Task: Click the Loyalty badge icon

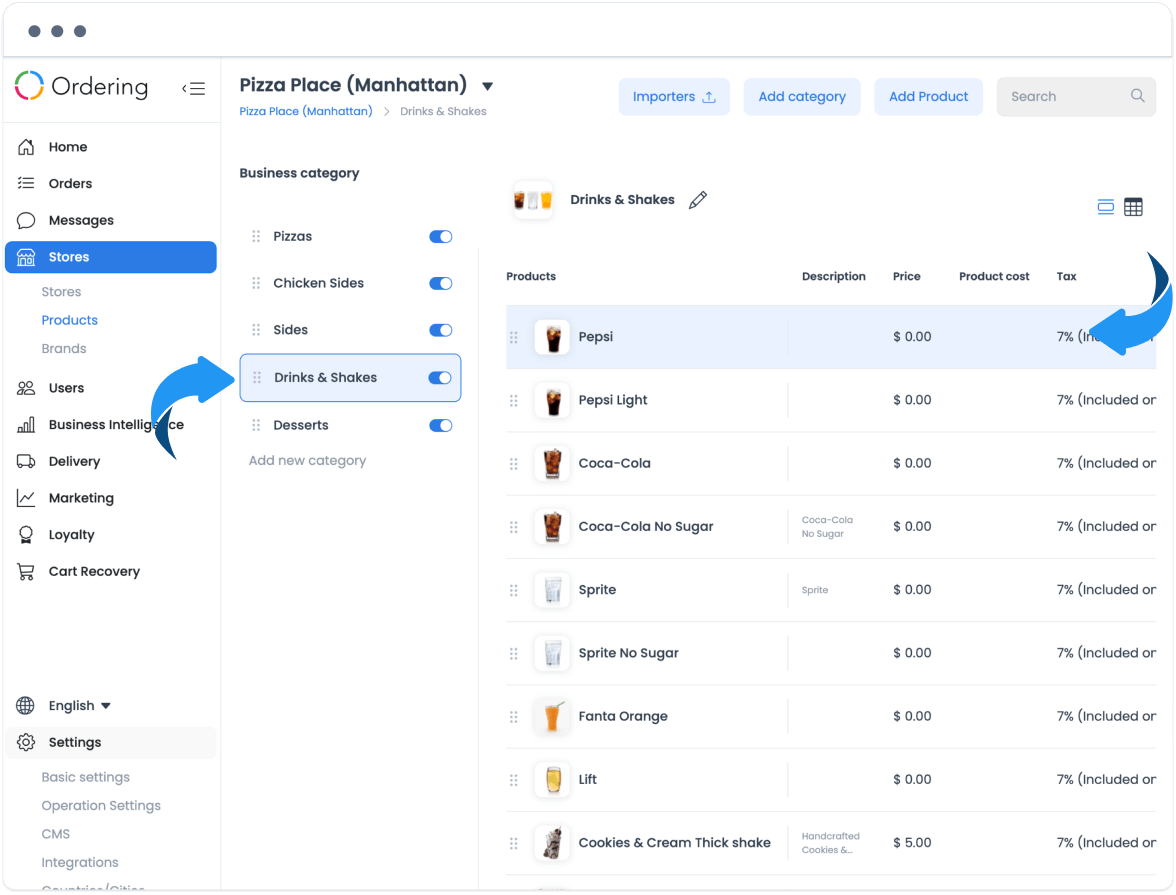Action: pos(26,535)
